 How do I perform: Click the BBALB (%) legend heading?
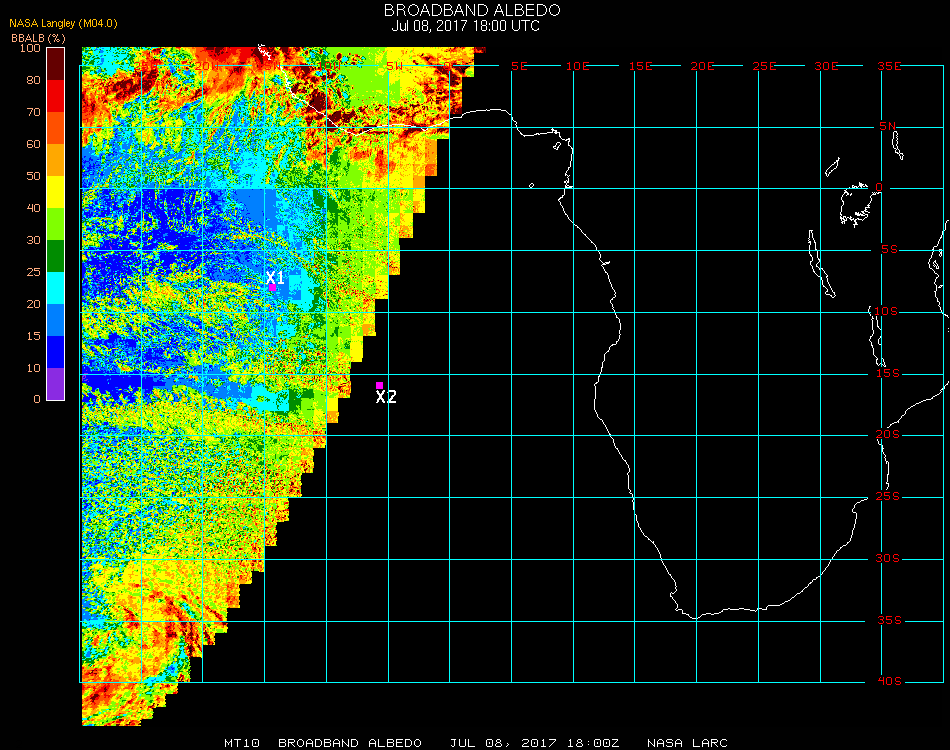[38, 37]
